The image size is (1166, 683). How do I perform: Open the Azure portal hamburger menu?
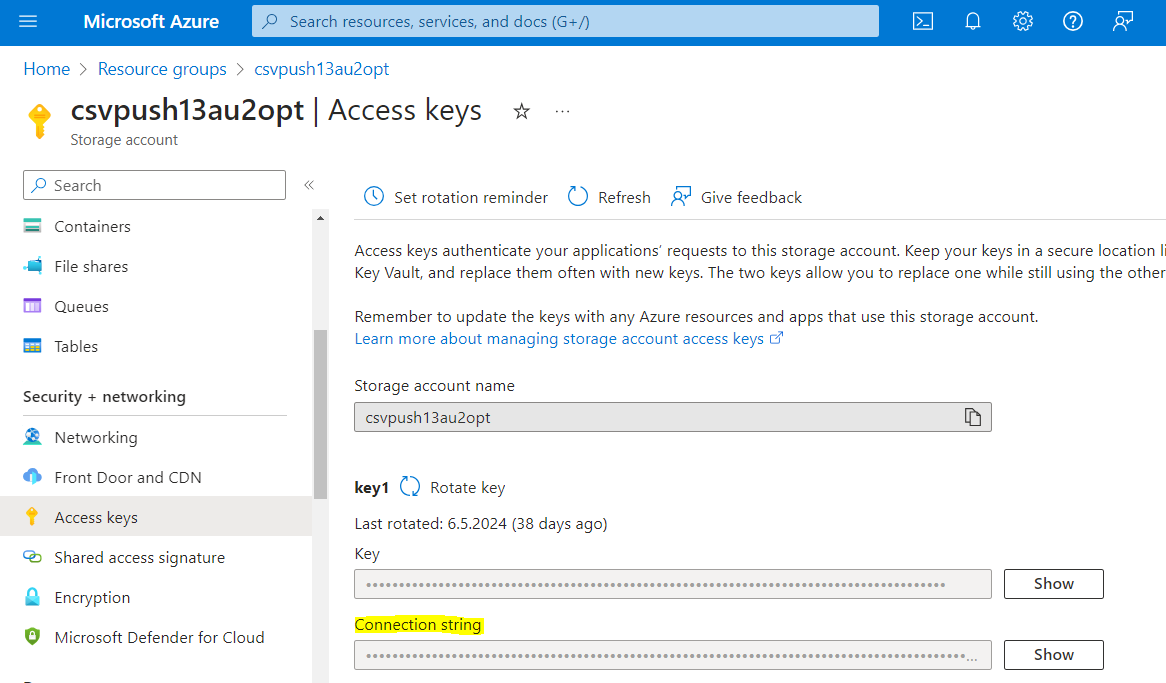tap(27, 21)
